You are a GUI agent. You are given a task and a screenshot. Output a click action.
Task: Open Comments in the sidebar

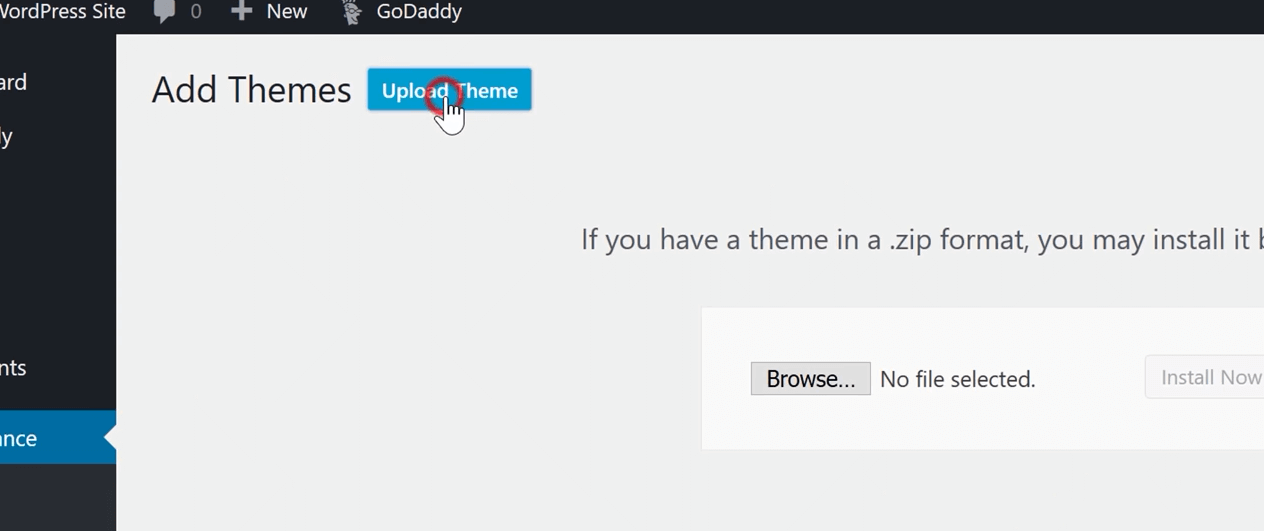tap(14, 368)
